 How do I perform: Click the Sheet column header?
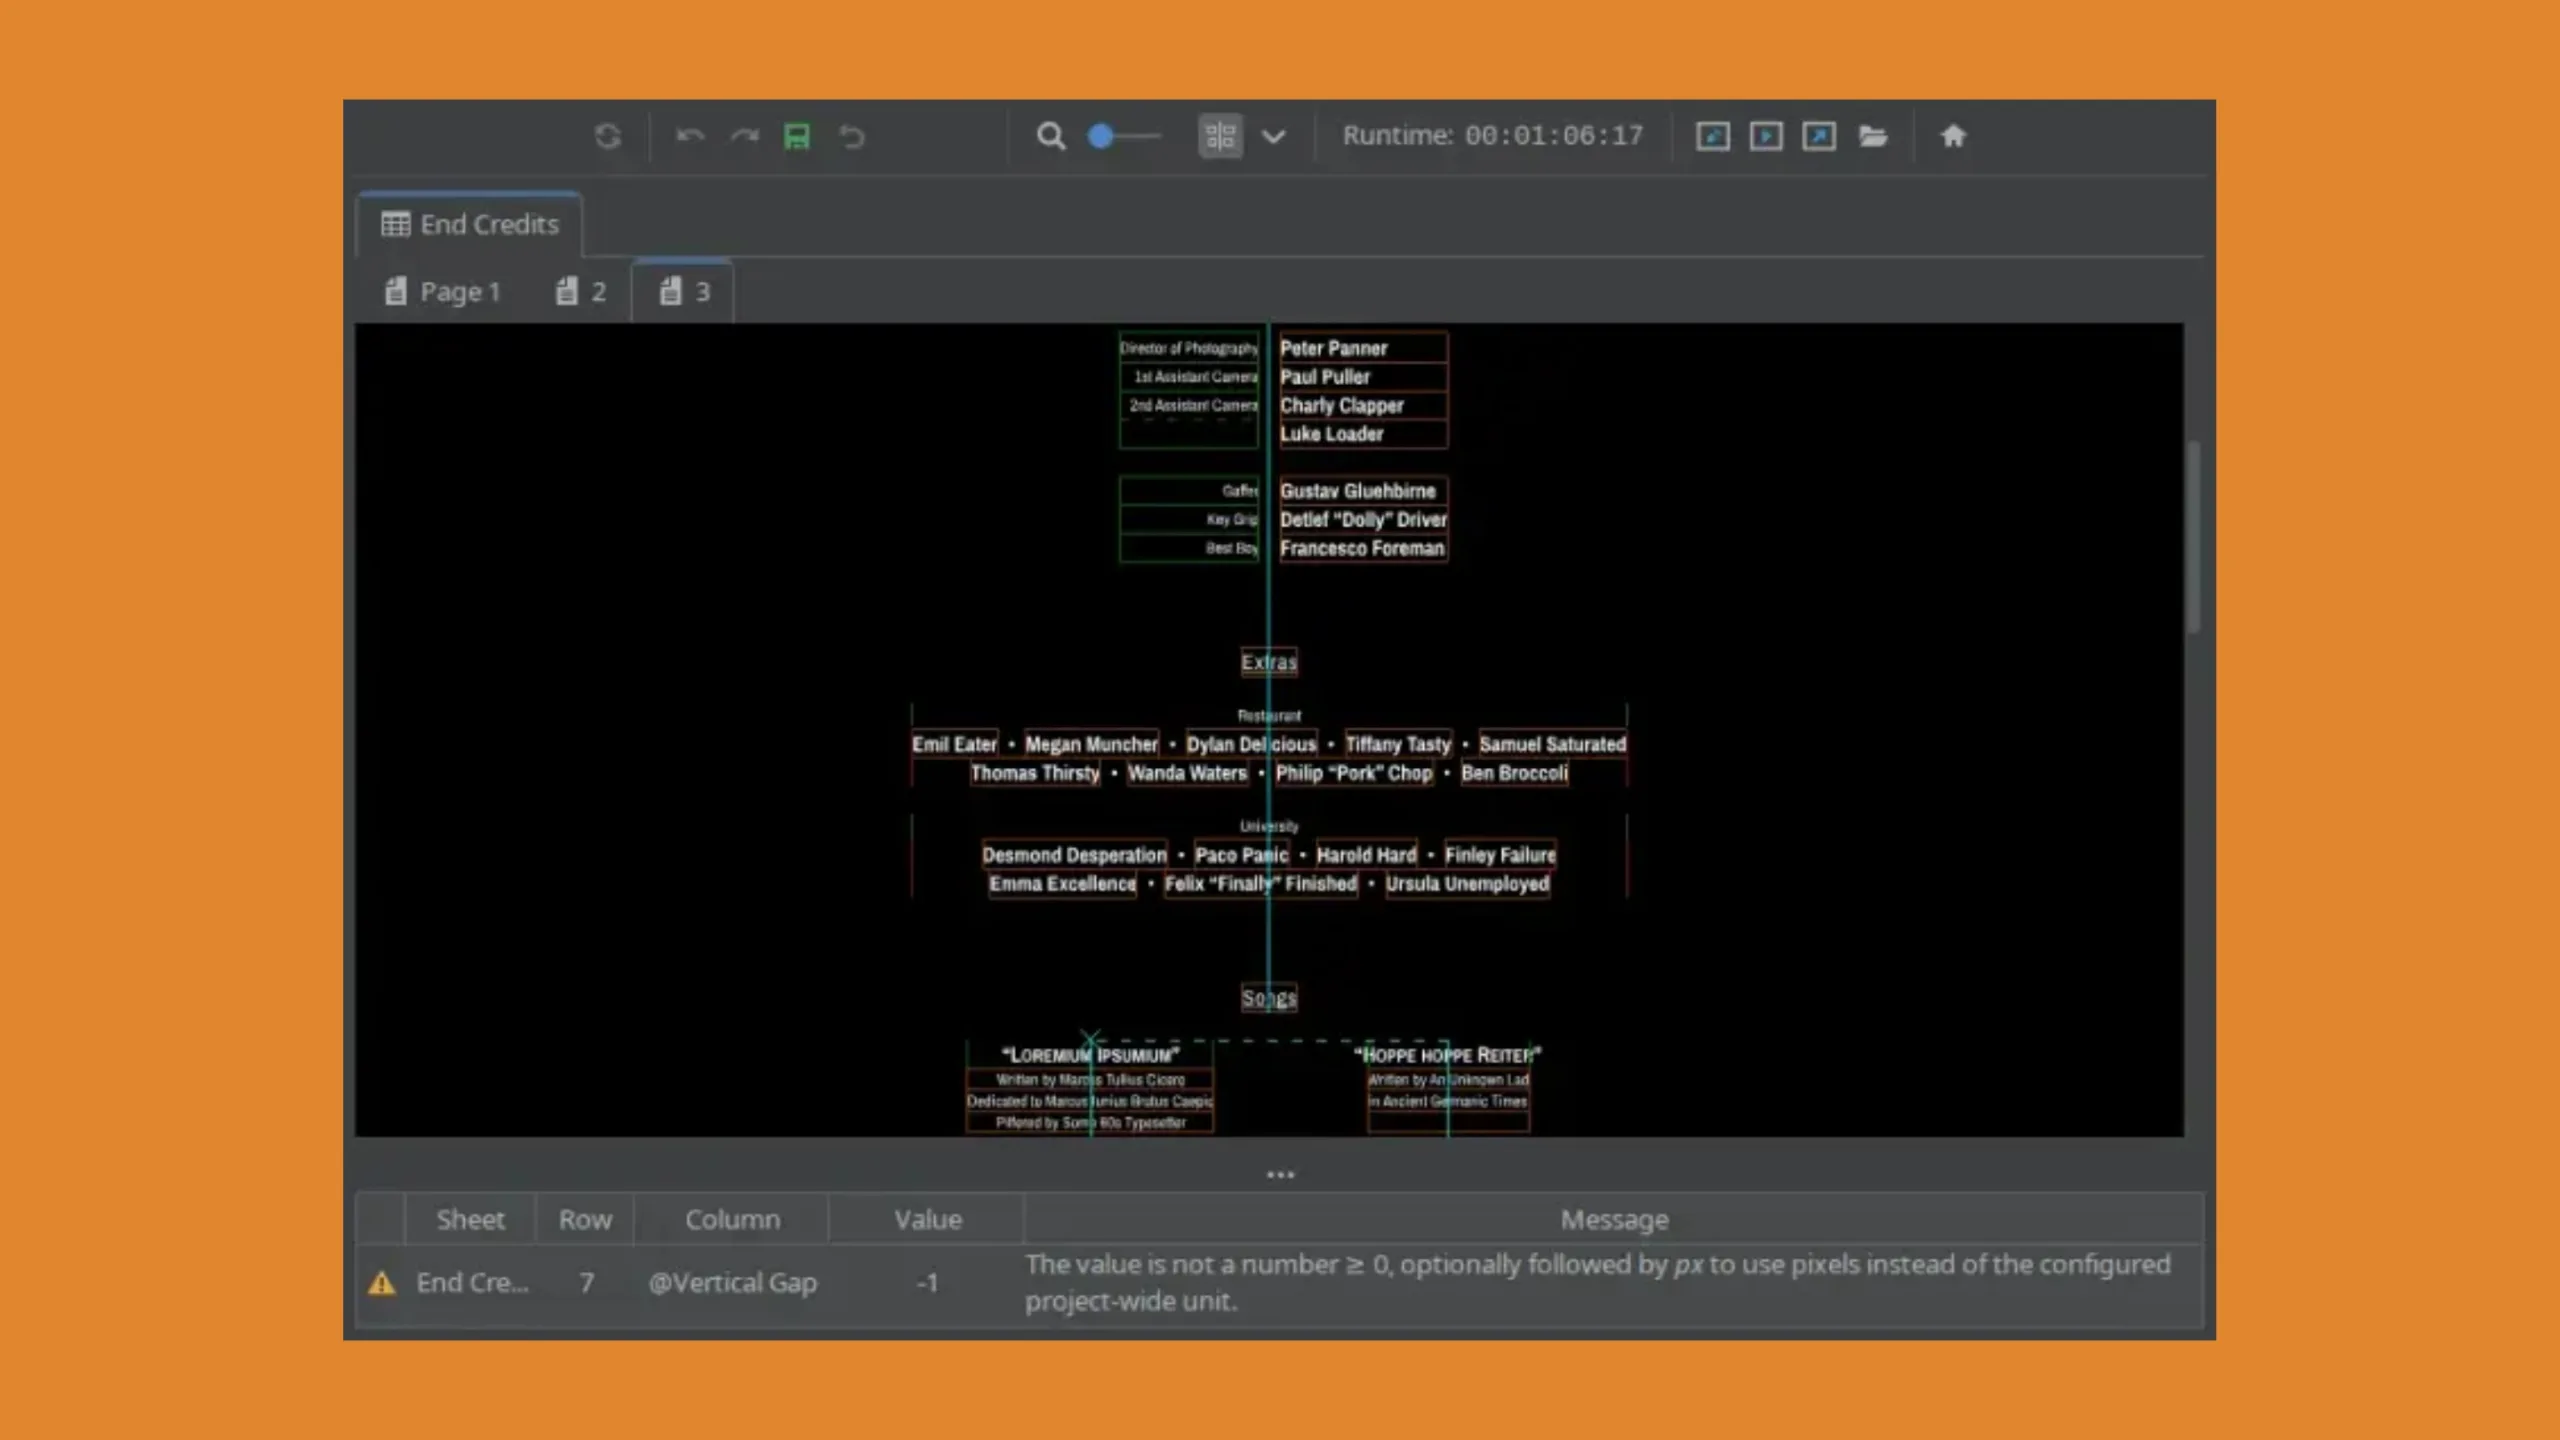click(470, 1219)
